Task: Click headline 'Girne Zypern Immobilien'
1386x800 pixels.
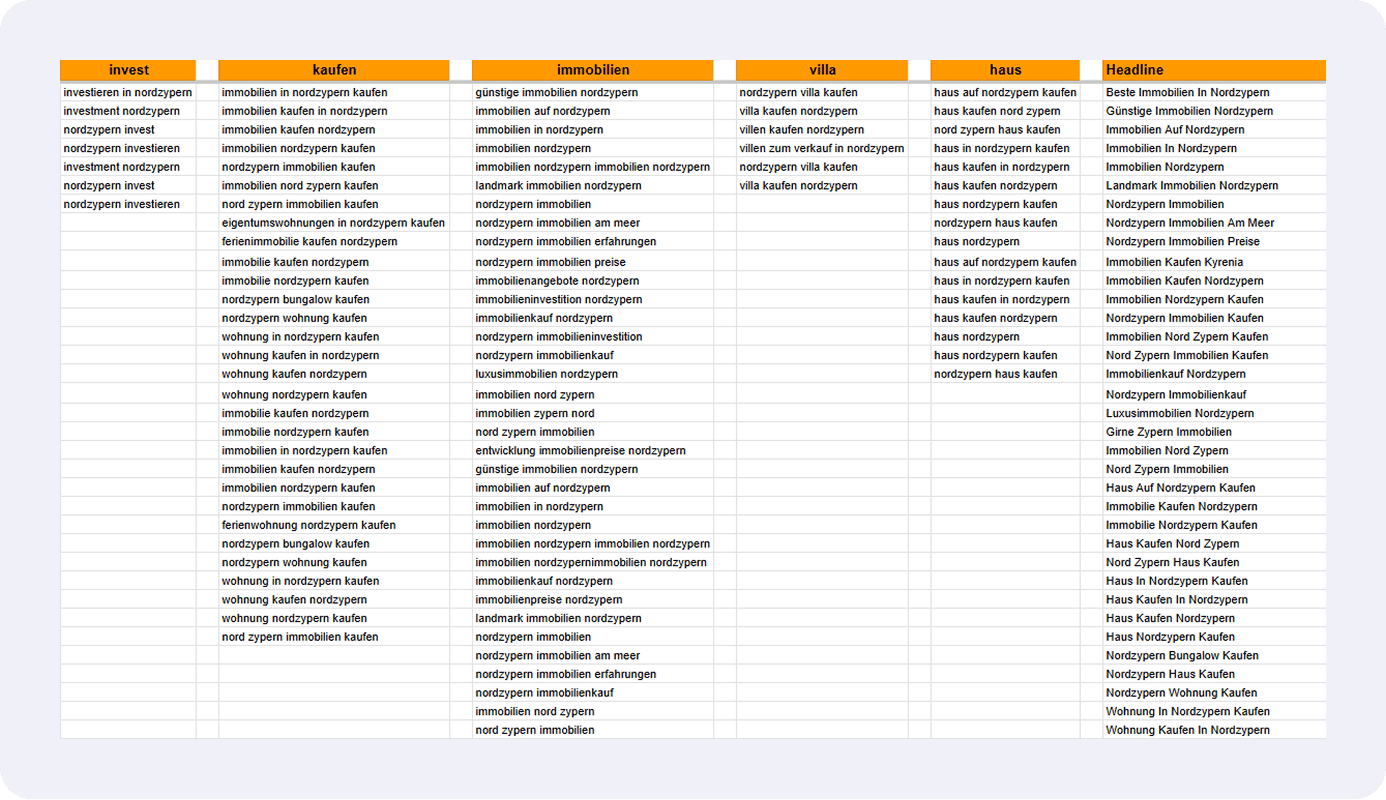Action: (x=1168, y=432)
